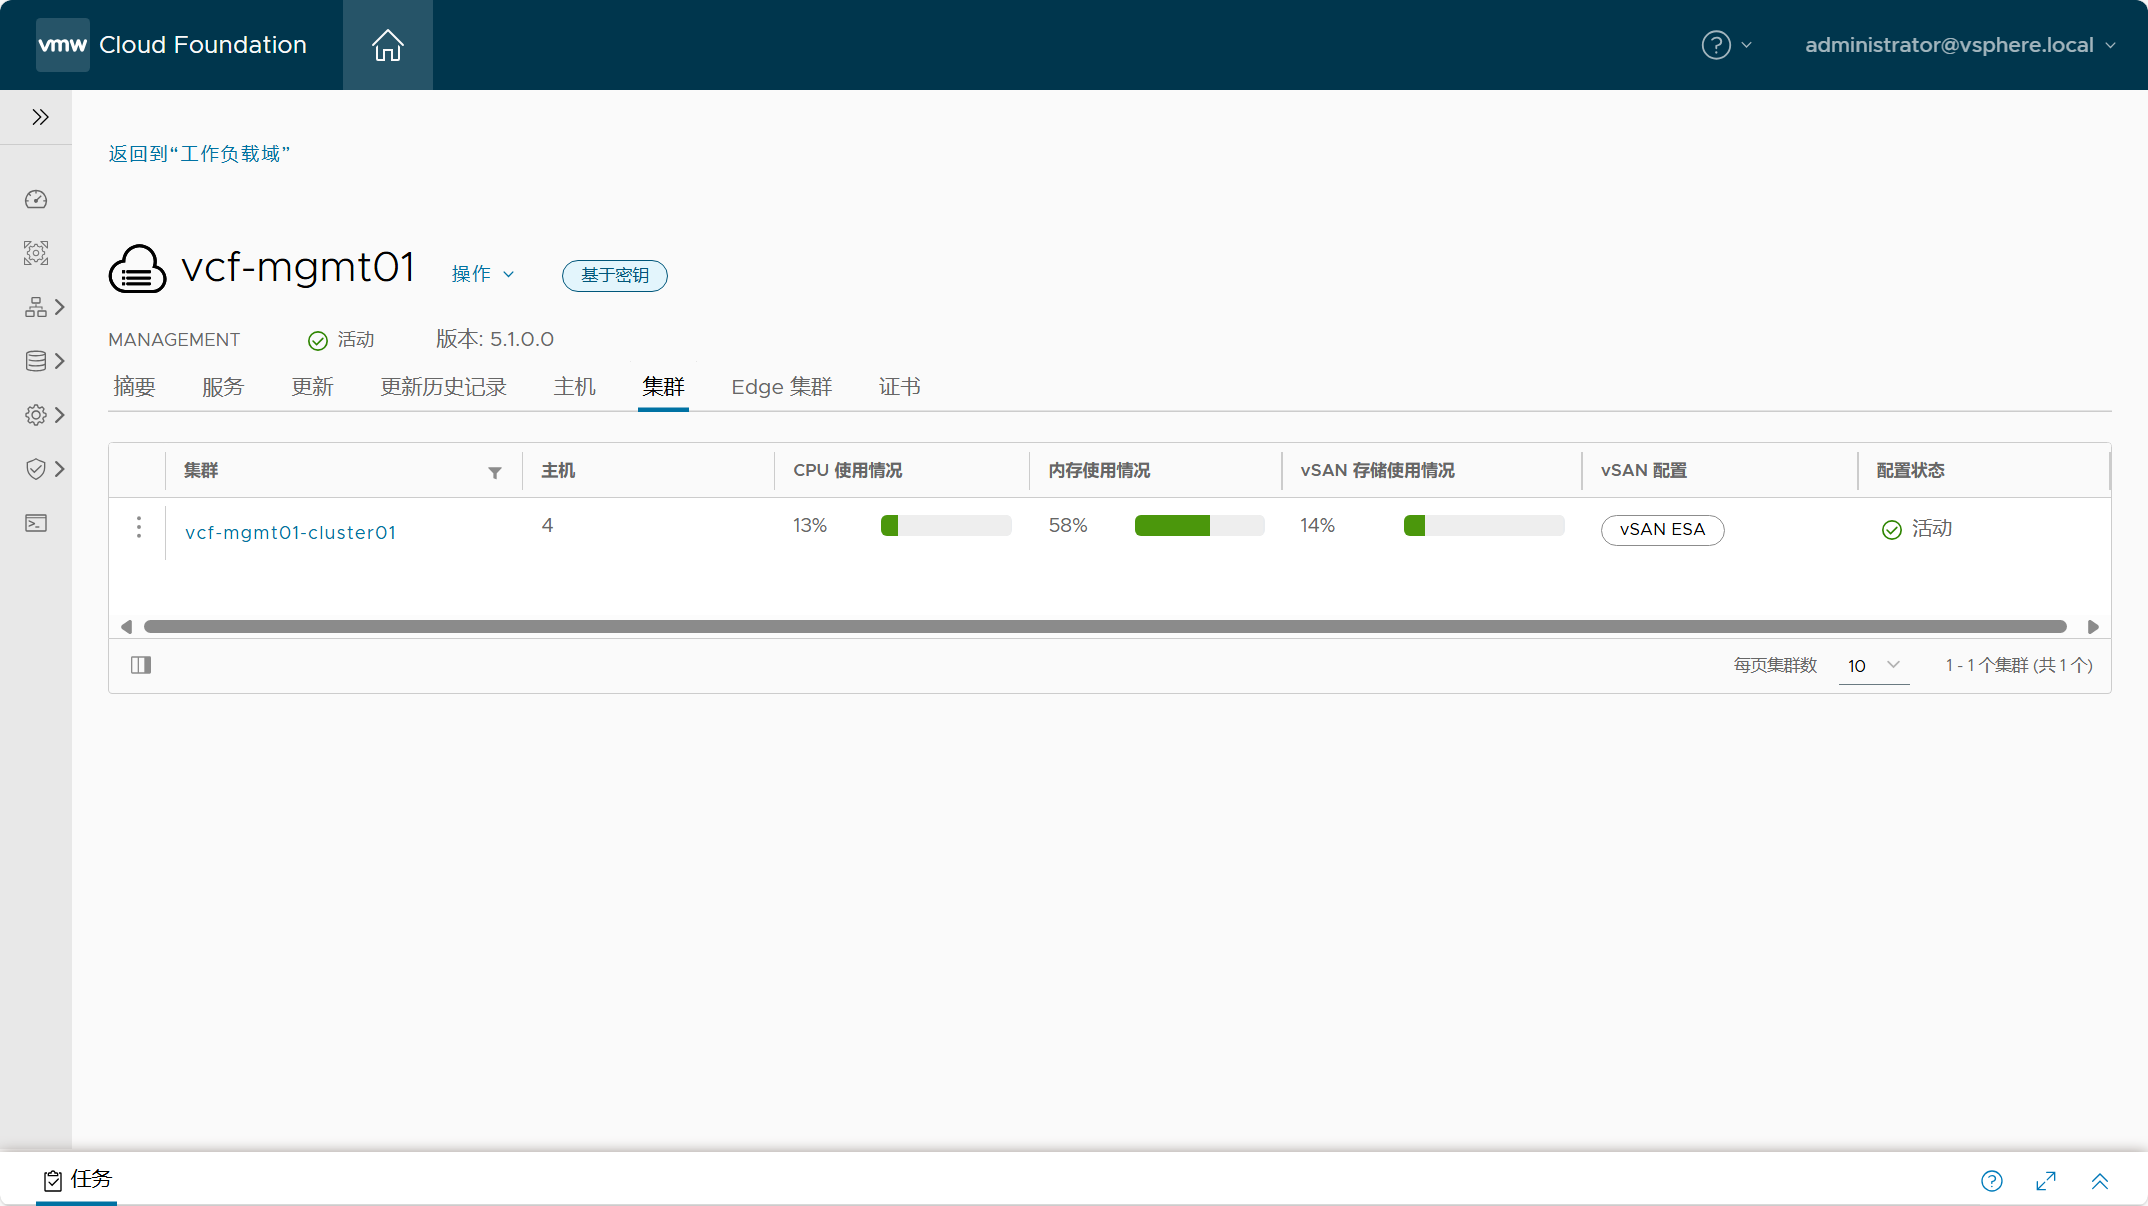This screenshot has height=1206, width=2148.
Task: Click the memory usage progress bar
Action: point(1200,526)
